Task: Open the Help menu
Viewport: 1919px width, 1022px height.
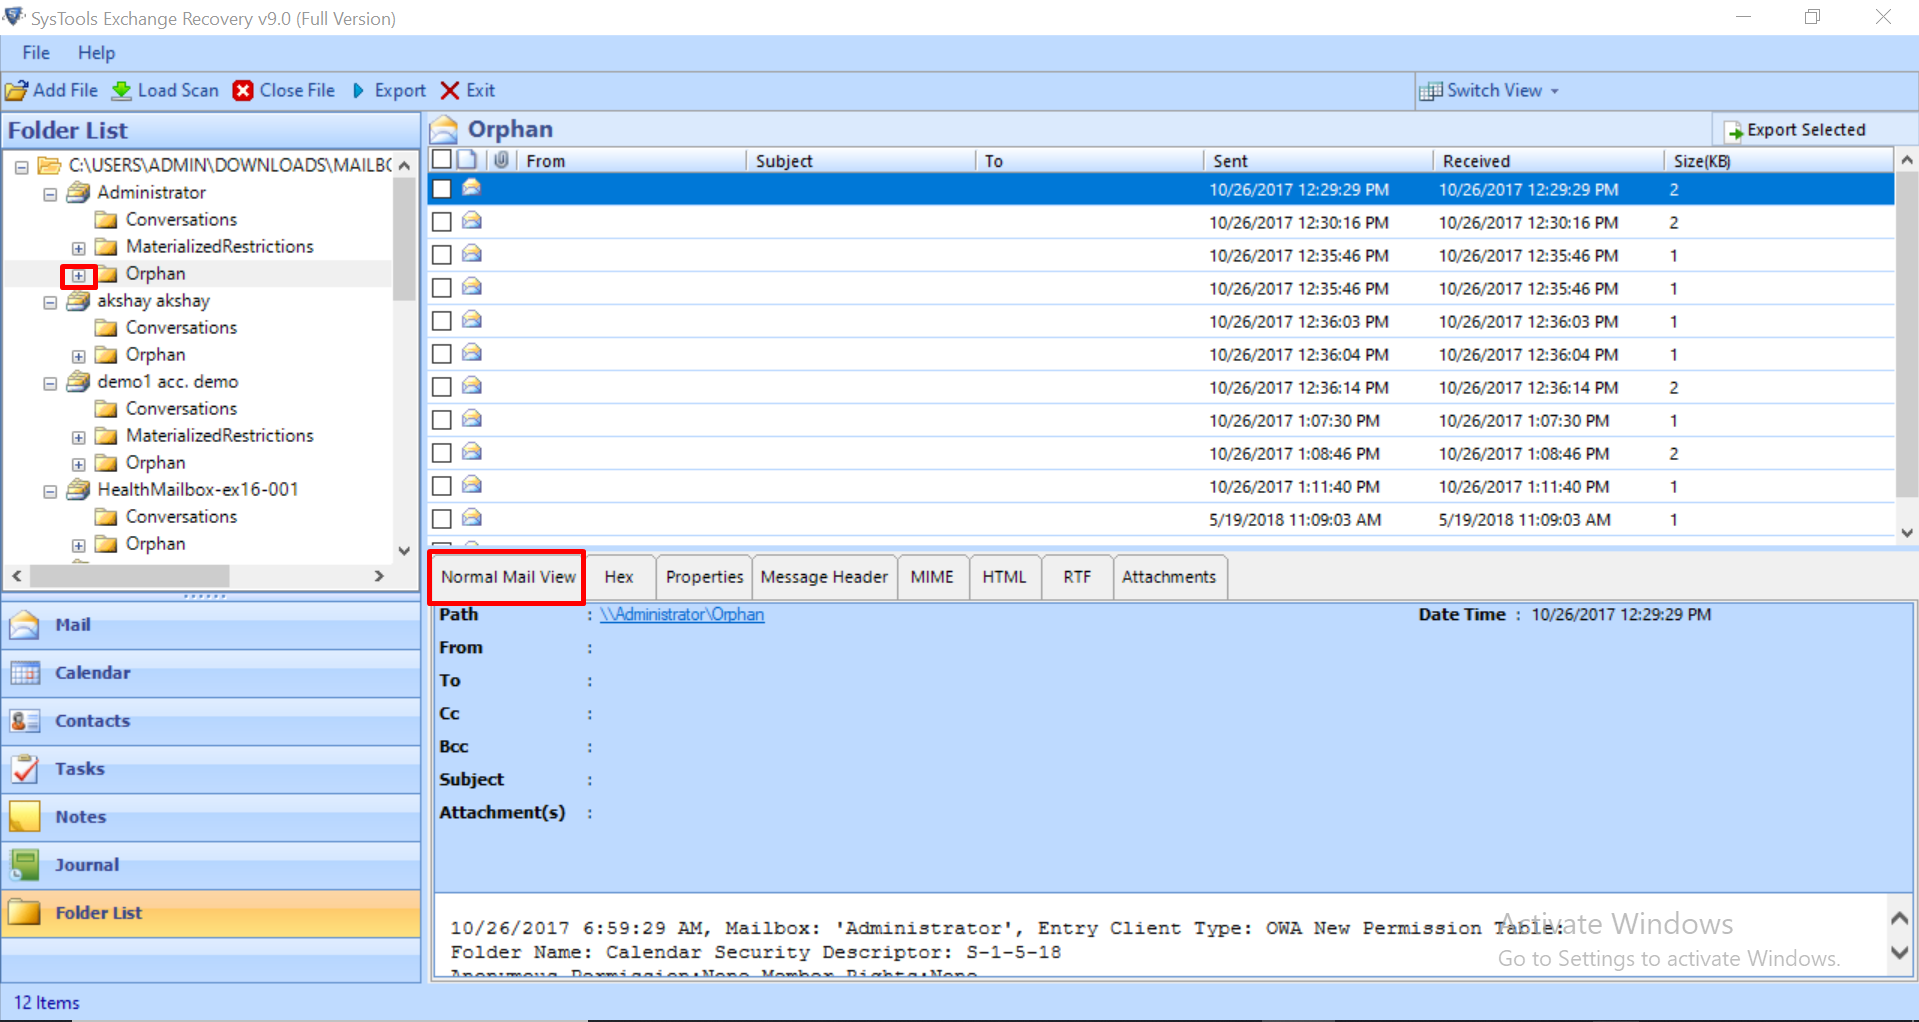Action: pos(97,53)
